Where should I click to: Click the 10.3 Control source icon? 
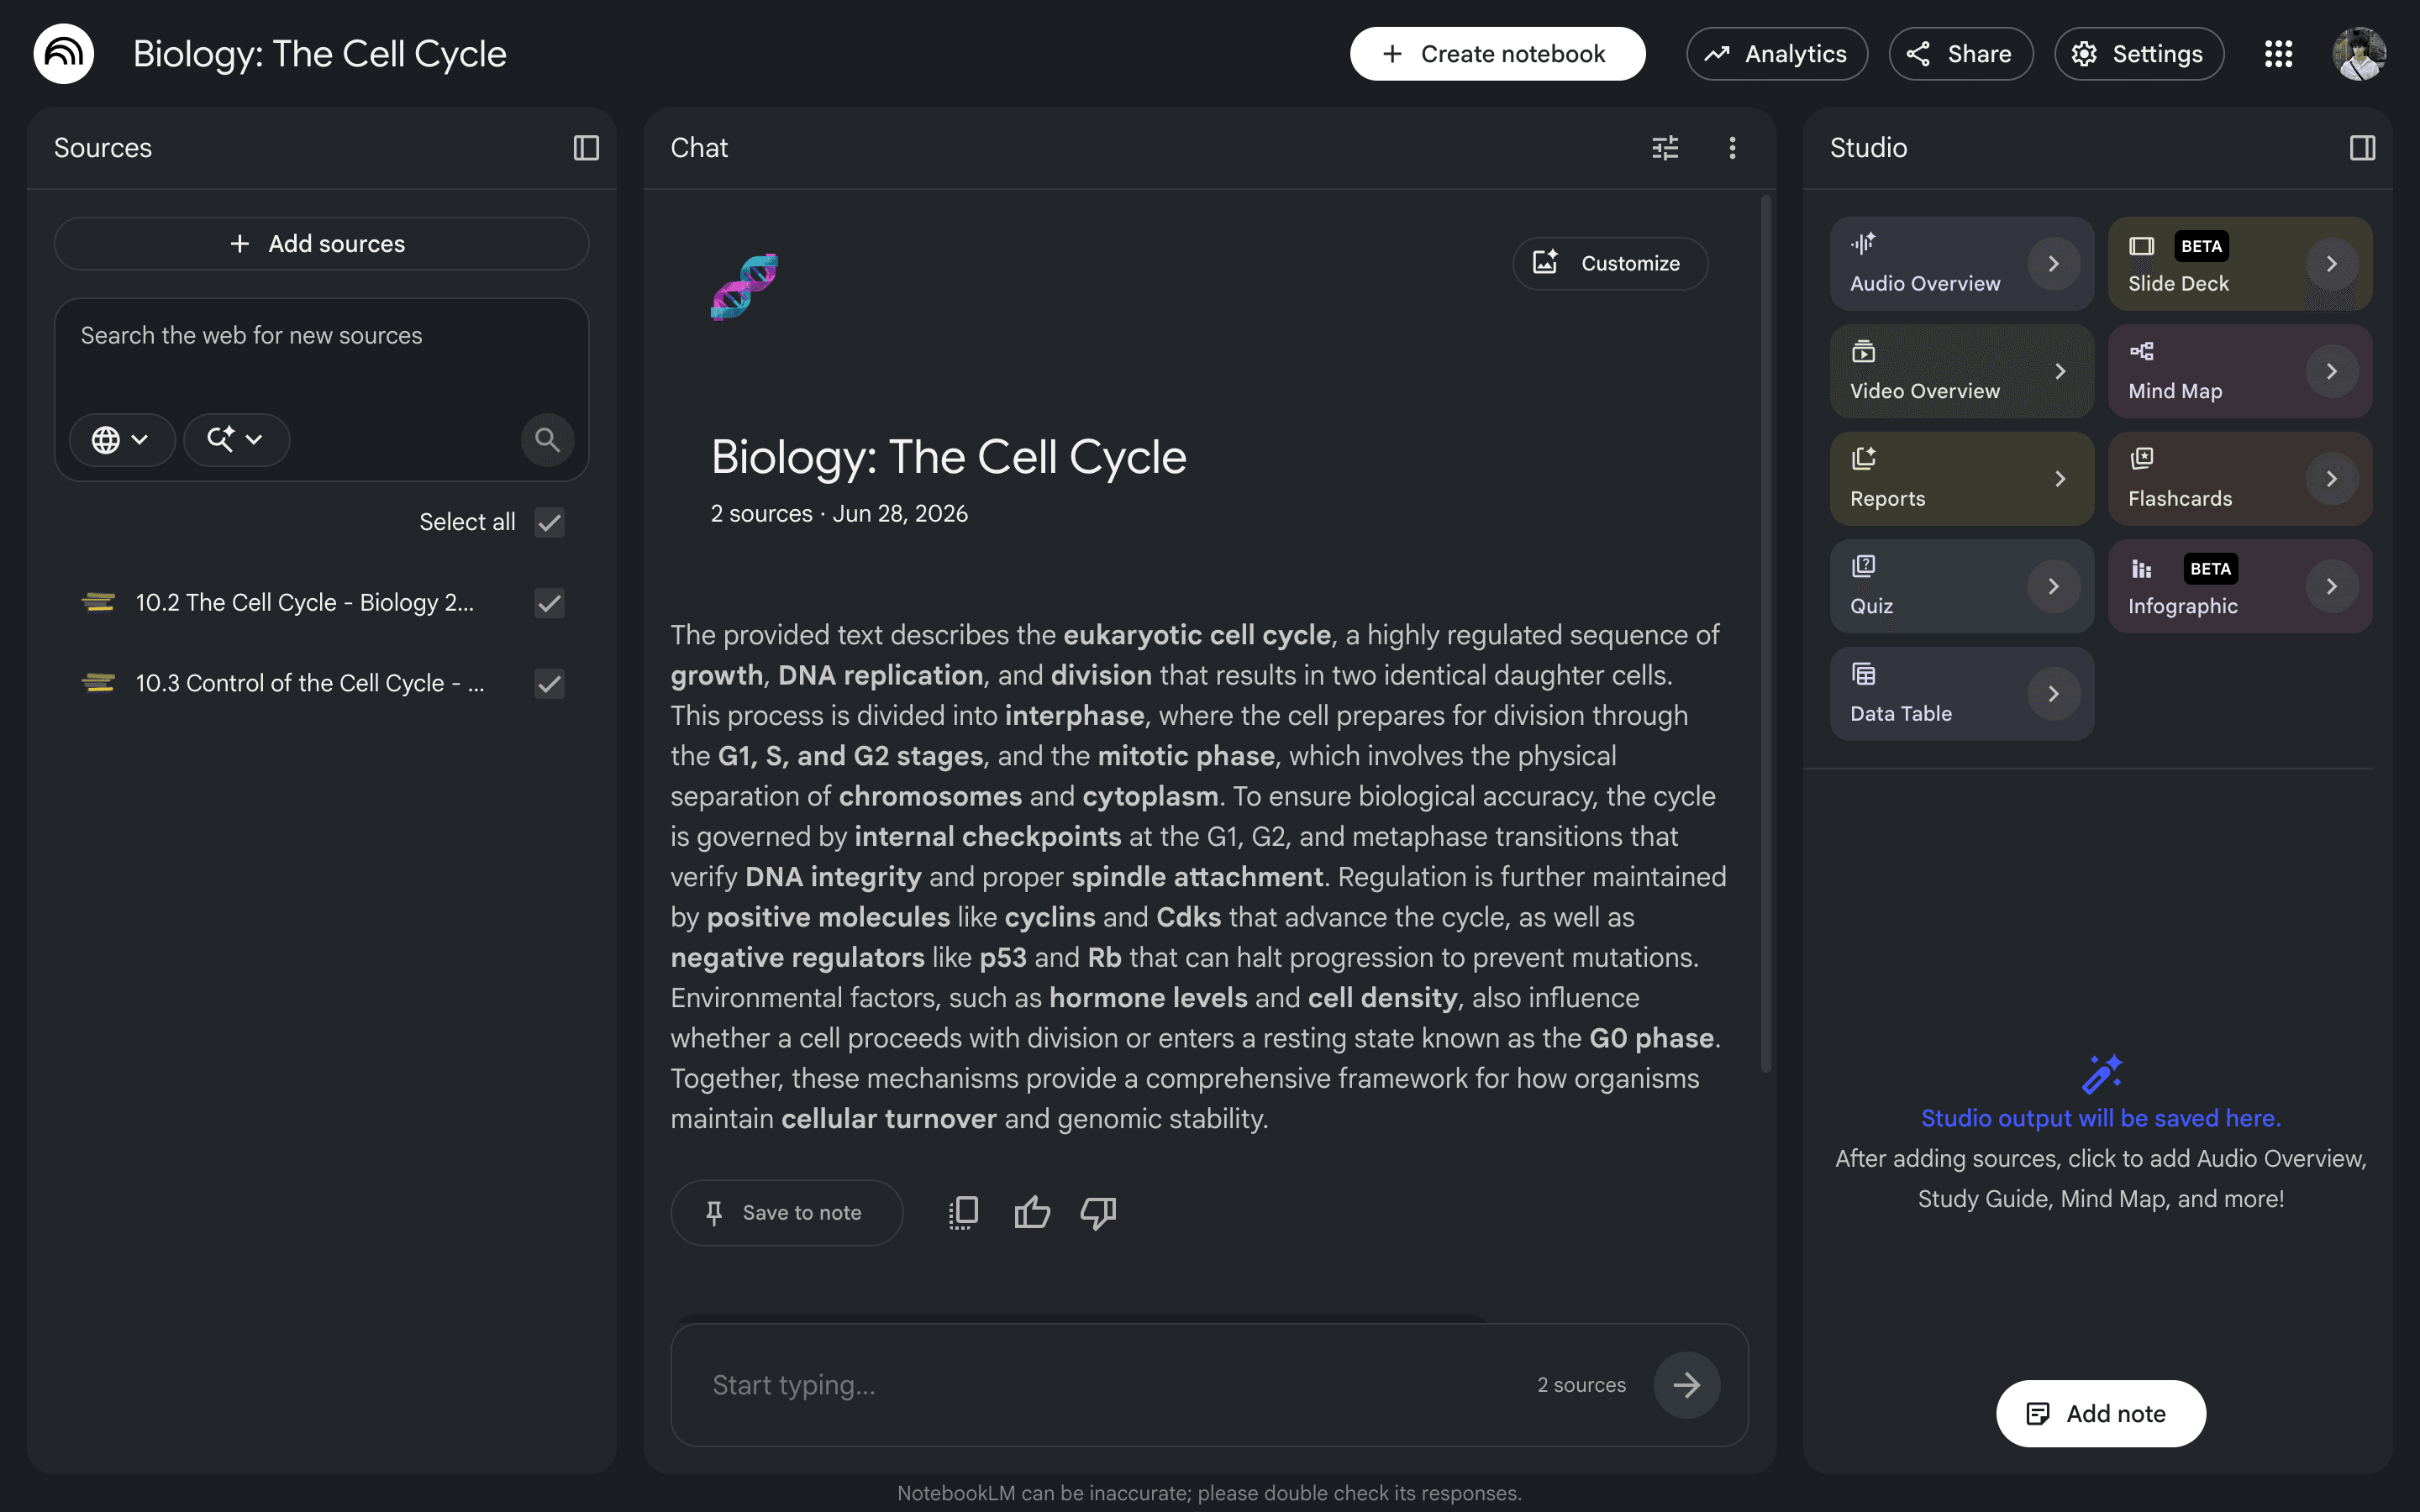tap(98, 683)
